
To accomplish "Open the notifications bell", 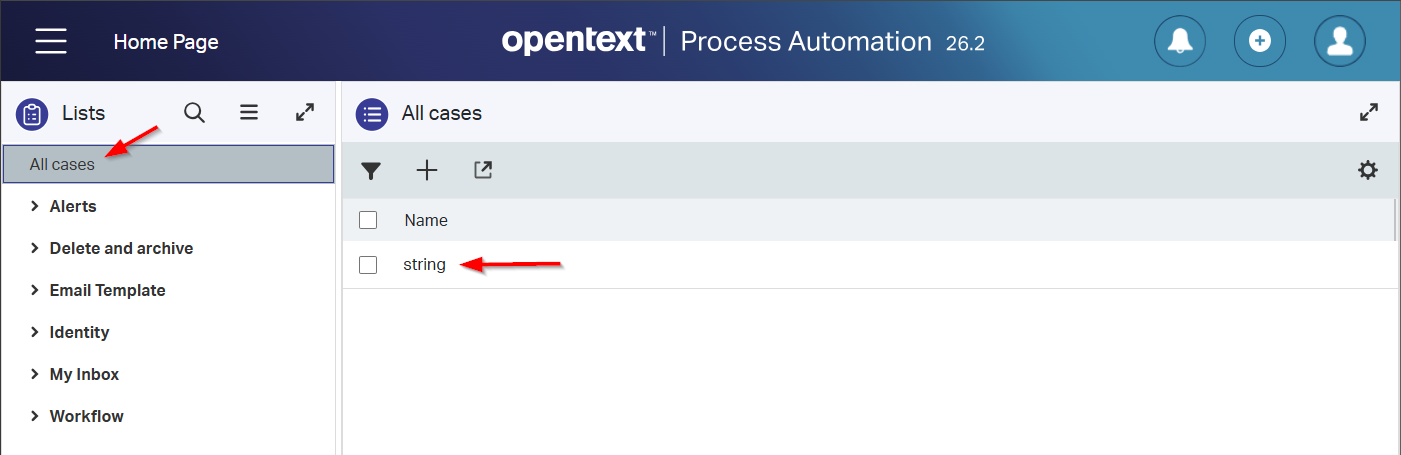I will [1180, 41].
